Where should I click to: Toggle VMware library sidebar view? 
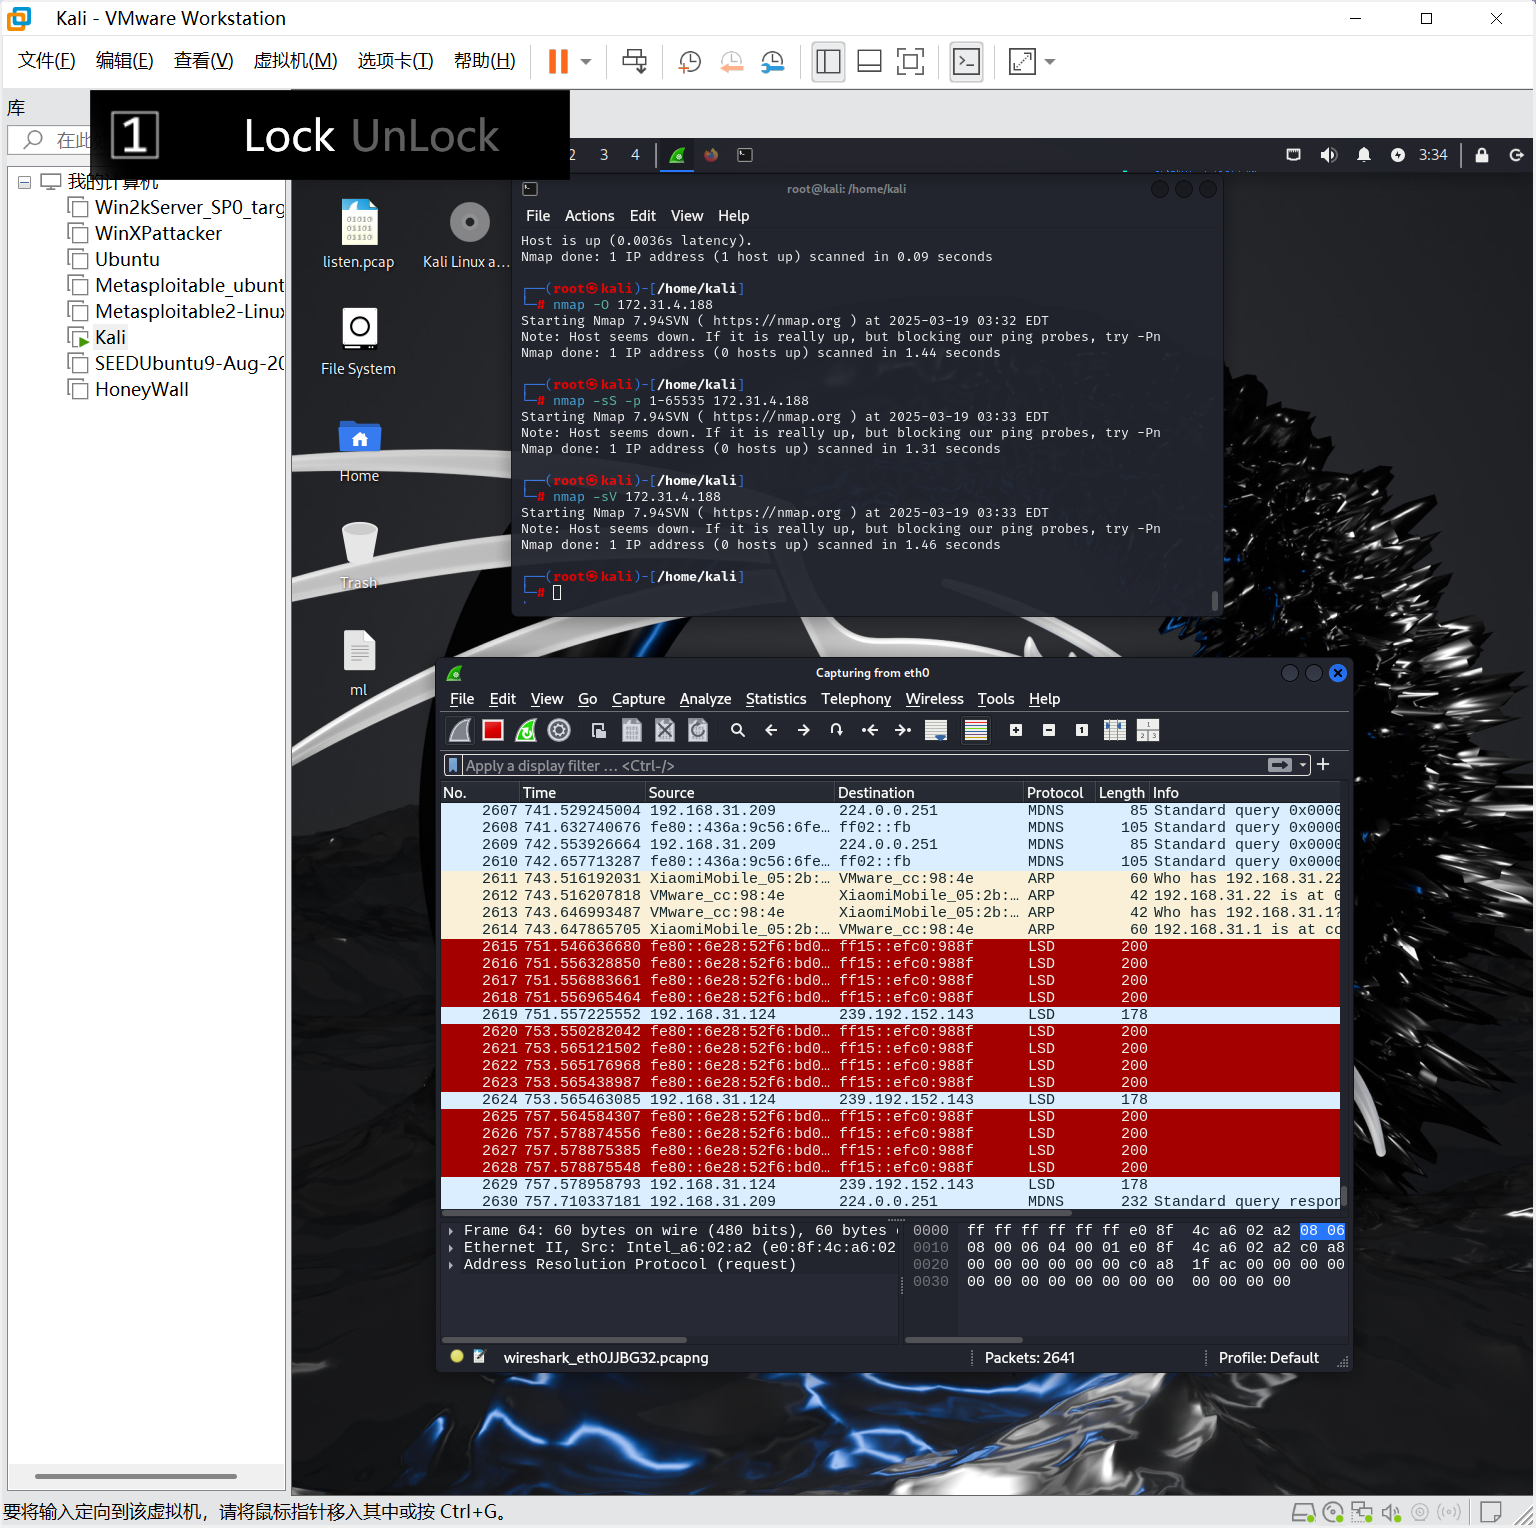pyautogui.click(x=828, y=62)
